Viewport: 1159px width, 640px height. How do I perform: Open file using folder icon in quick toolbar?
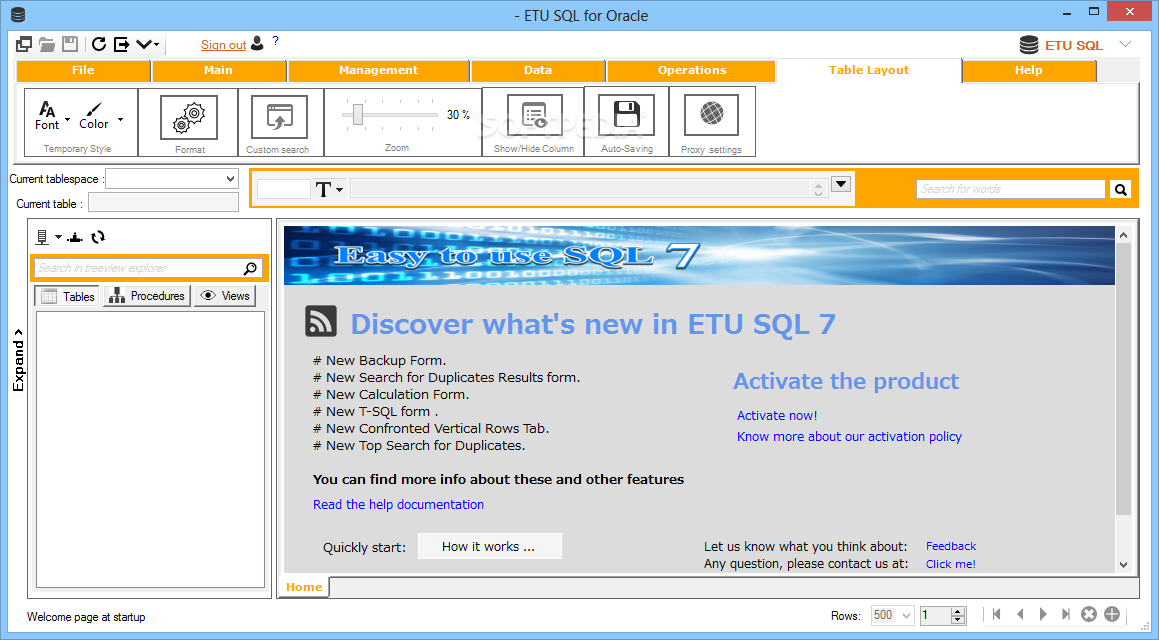[47, 44]
